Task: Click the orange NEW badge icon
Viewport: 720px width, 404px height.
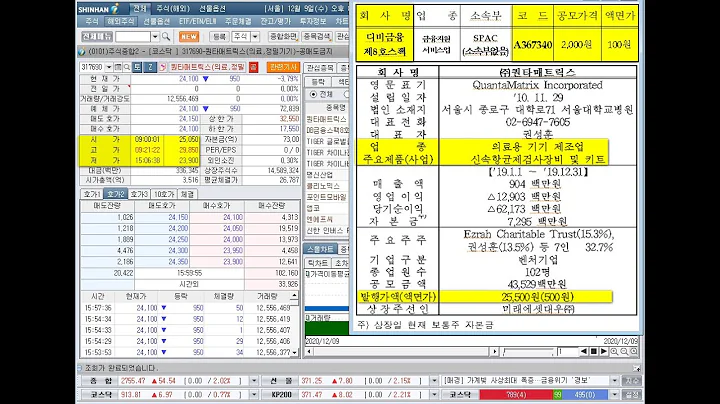Action: pyautogui.click(x=189, y=37)
